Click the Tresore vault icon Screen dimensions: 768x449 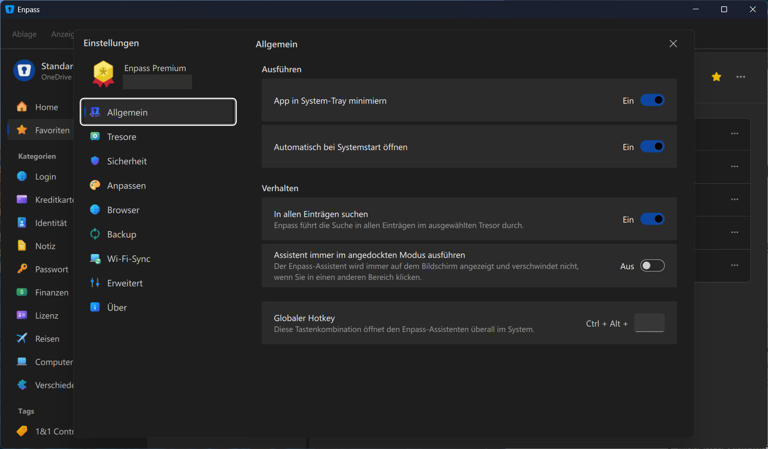coord(95,137)
